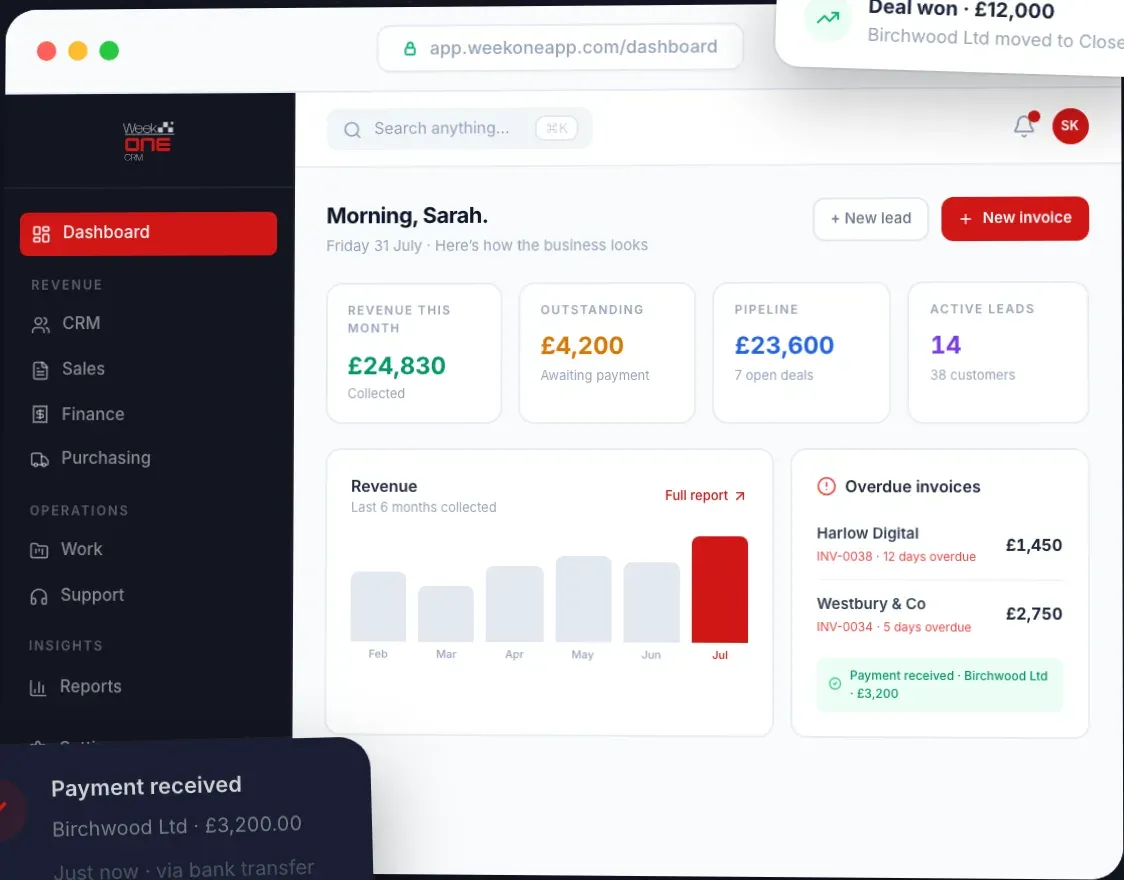
Task: Click the Support headset icon
Action: pos(39,596)
